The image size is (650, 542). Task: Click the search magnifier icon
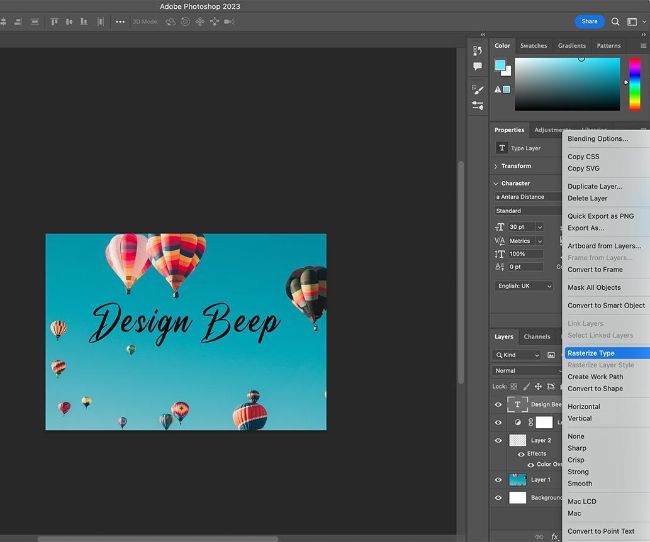point(616,21)
